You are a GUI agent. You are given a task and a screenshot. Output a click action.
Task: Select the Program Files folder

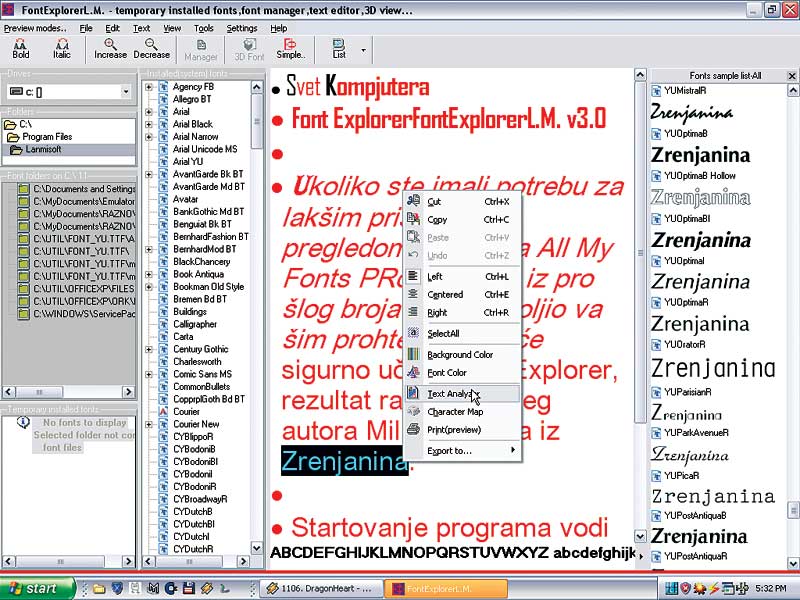coord(47,137)
